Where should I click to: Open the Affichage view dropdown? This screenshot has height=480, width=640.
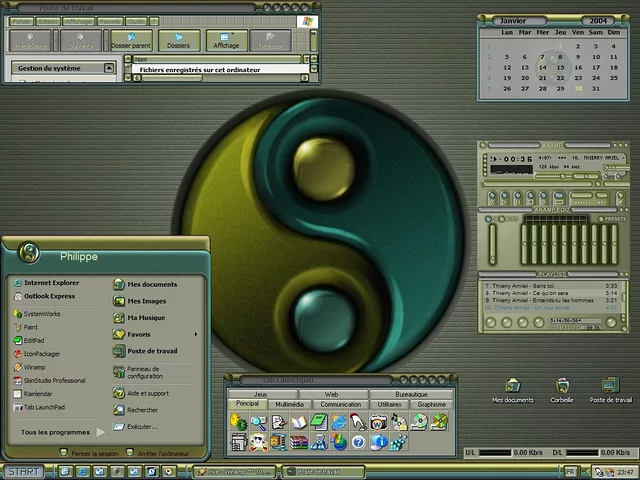pyautogui.click(x=227, y=40)
